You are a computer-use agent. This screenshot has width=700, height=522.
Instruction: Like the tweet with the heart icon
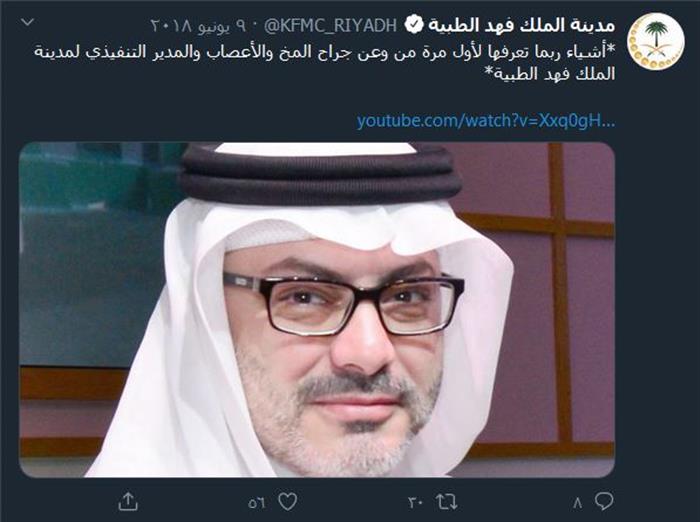pos(288,502)
